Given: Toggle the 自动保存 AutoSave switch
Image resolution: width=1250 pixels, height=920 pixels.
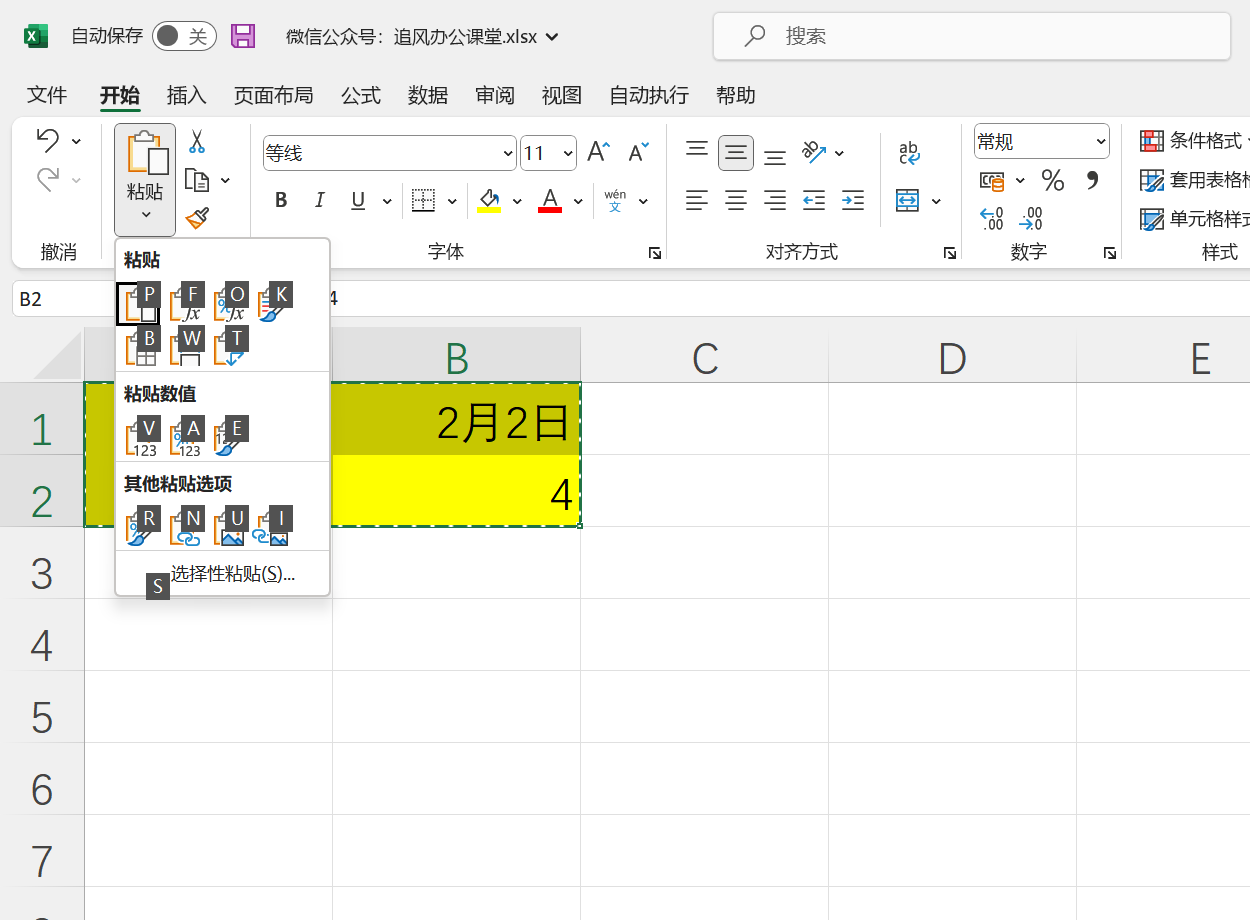Looking at the screenshot, I should pos(184,36).
